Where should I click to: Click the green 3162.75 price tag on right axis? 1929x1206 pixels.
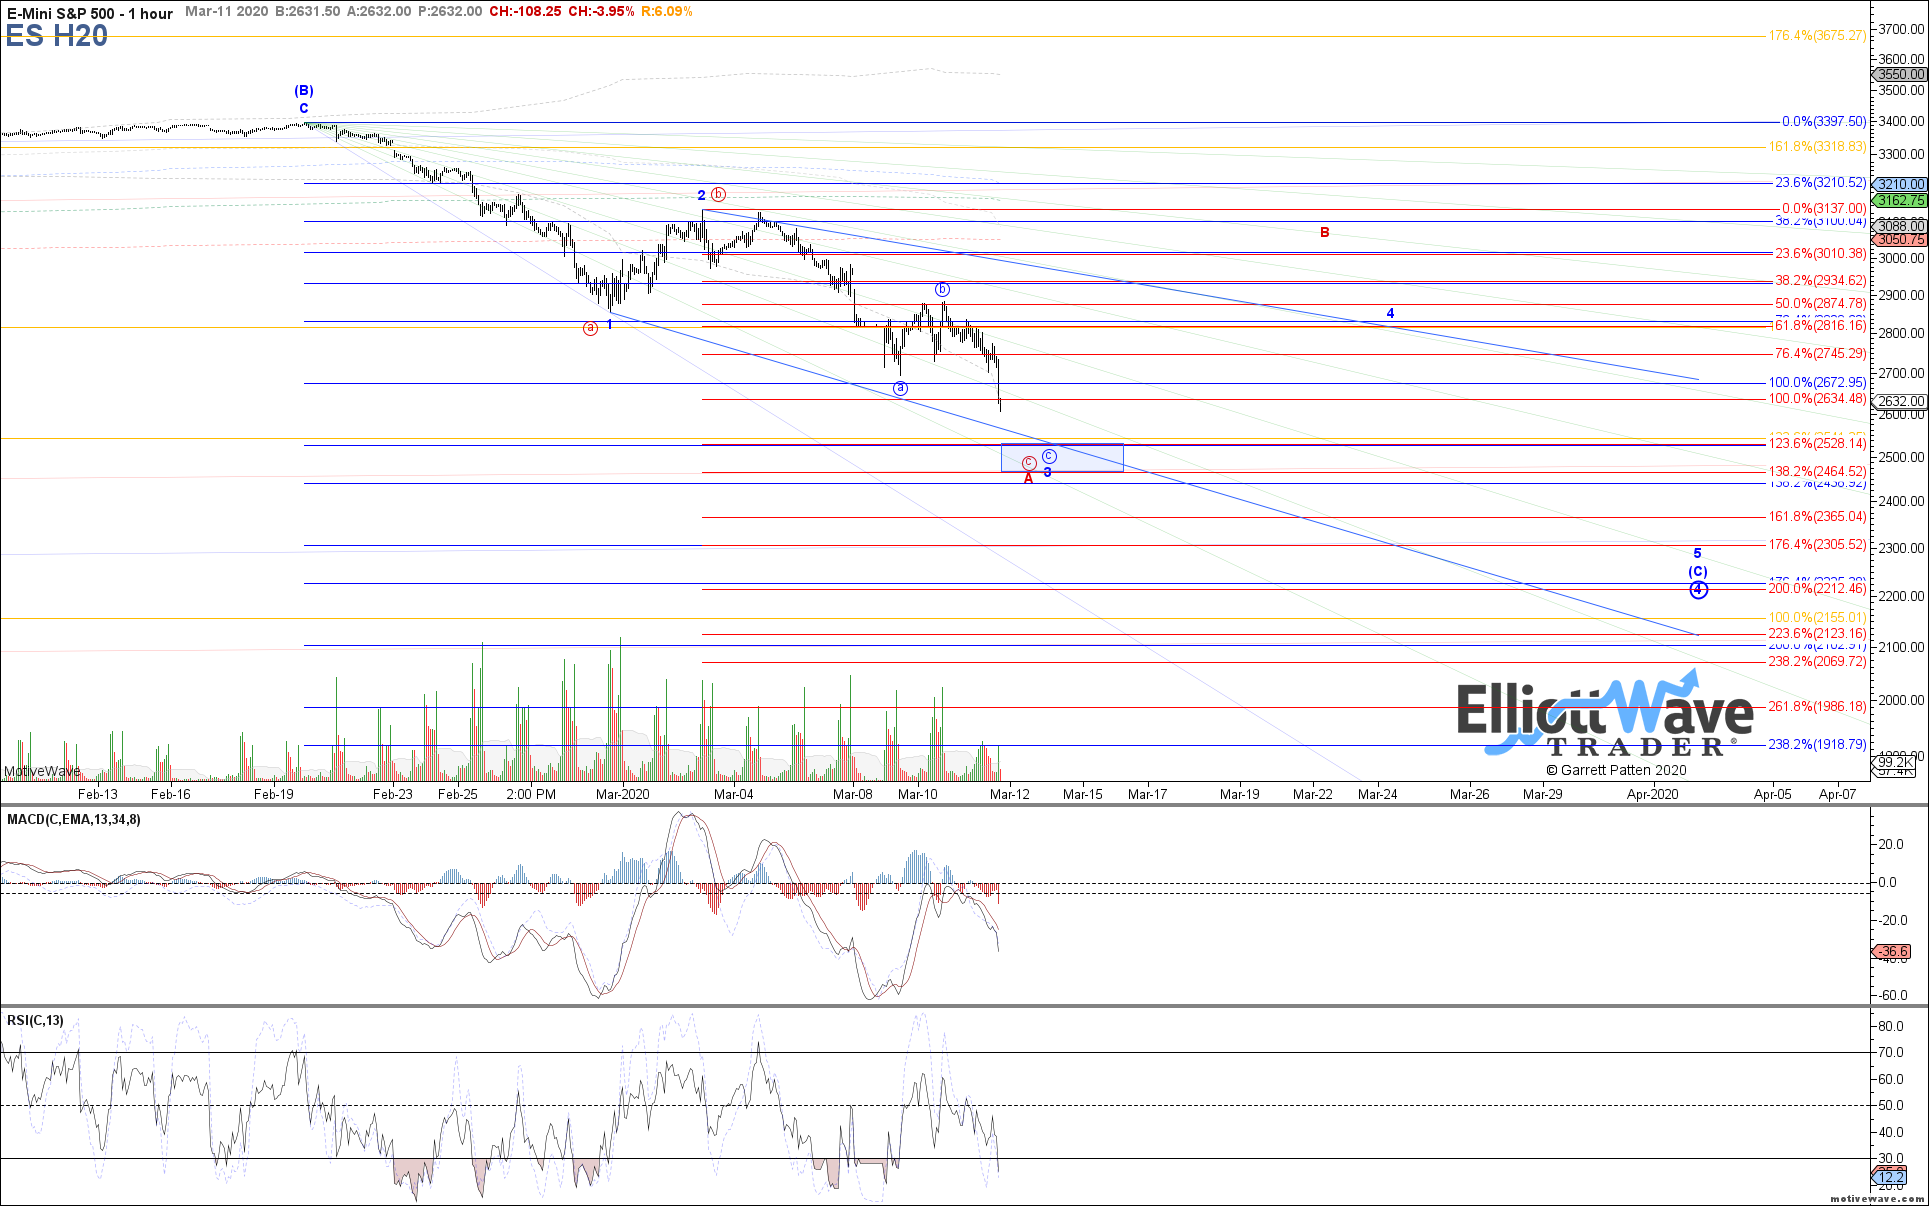pos(1898,200)
